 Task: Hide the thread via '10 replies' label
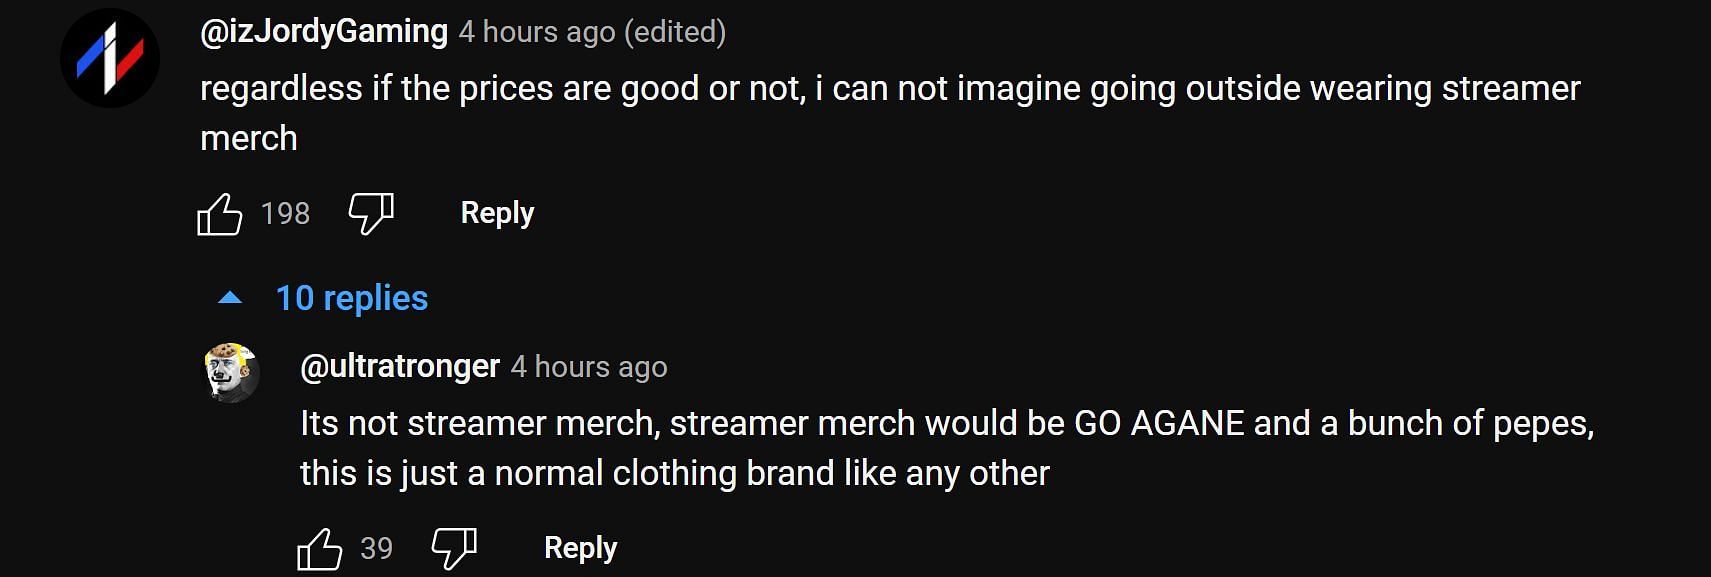point(352,298)
